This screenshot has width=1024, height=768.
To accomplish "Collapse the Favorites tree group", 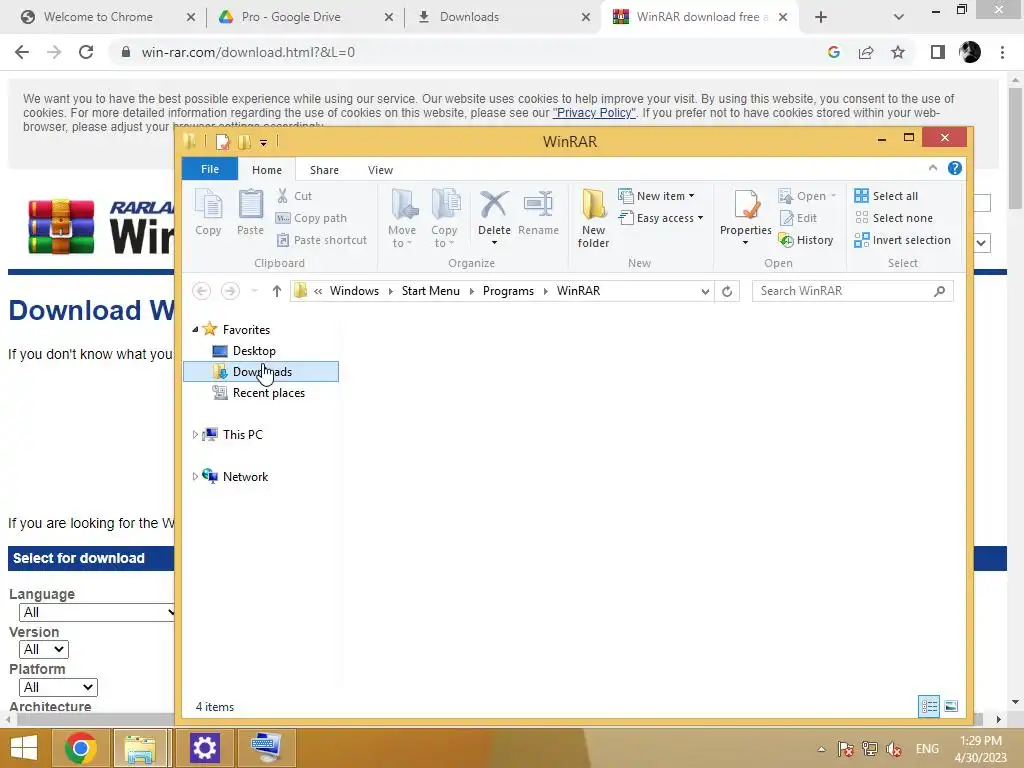I will point(195,330).
